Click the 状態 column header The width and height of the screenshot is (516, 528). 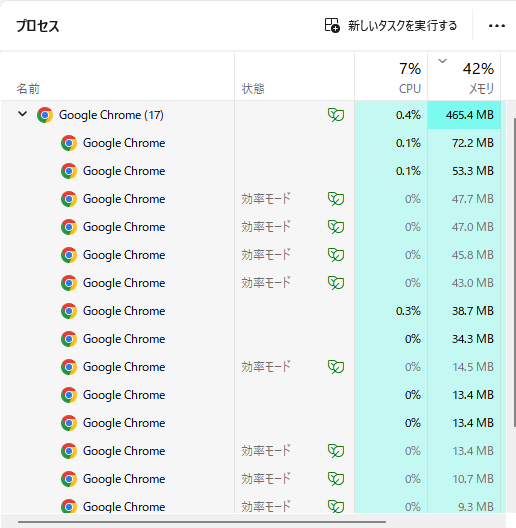click(x=294, y=77)
